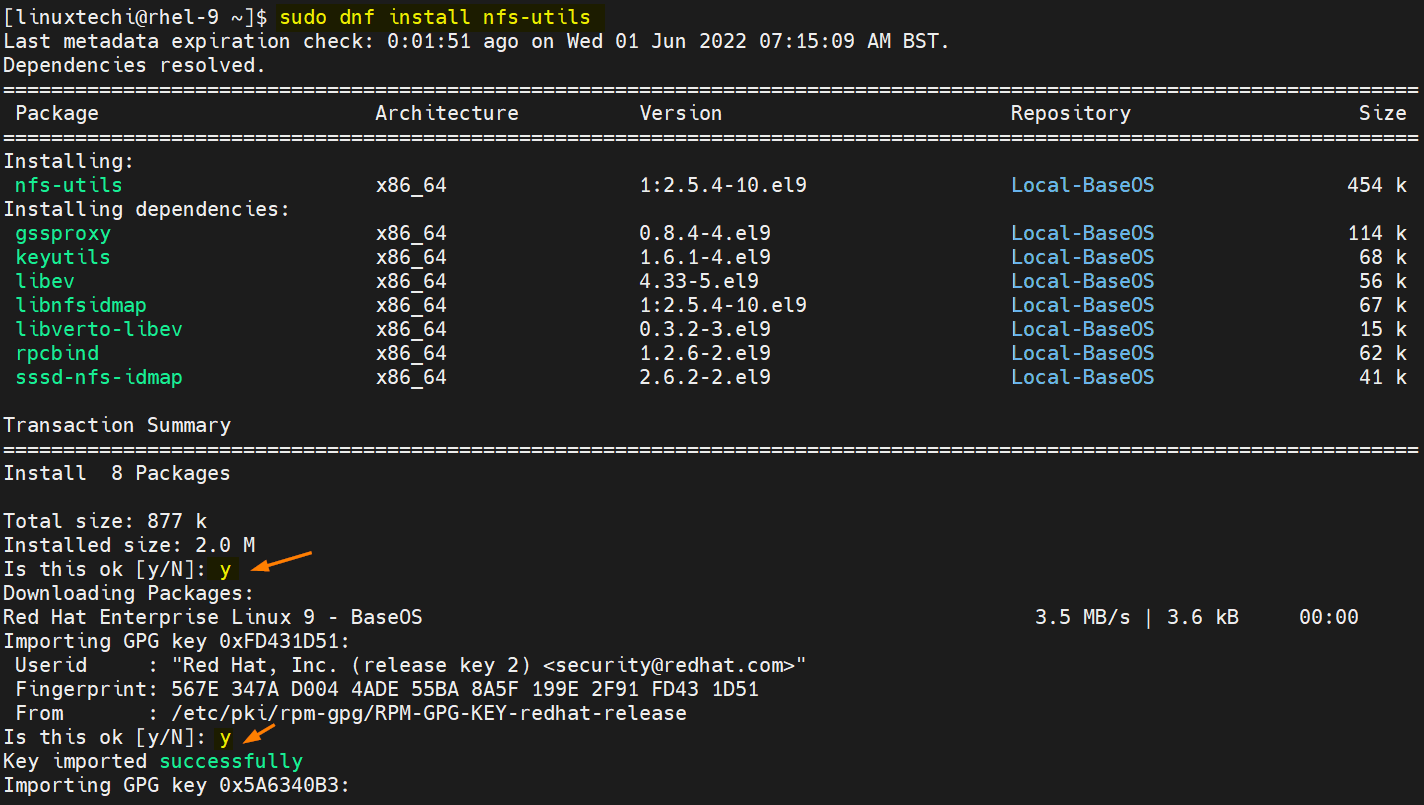Screen dimensions: 1424x805
Task: Click the sssd-nfs-idmap package name
Action: (99, 377)
